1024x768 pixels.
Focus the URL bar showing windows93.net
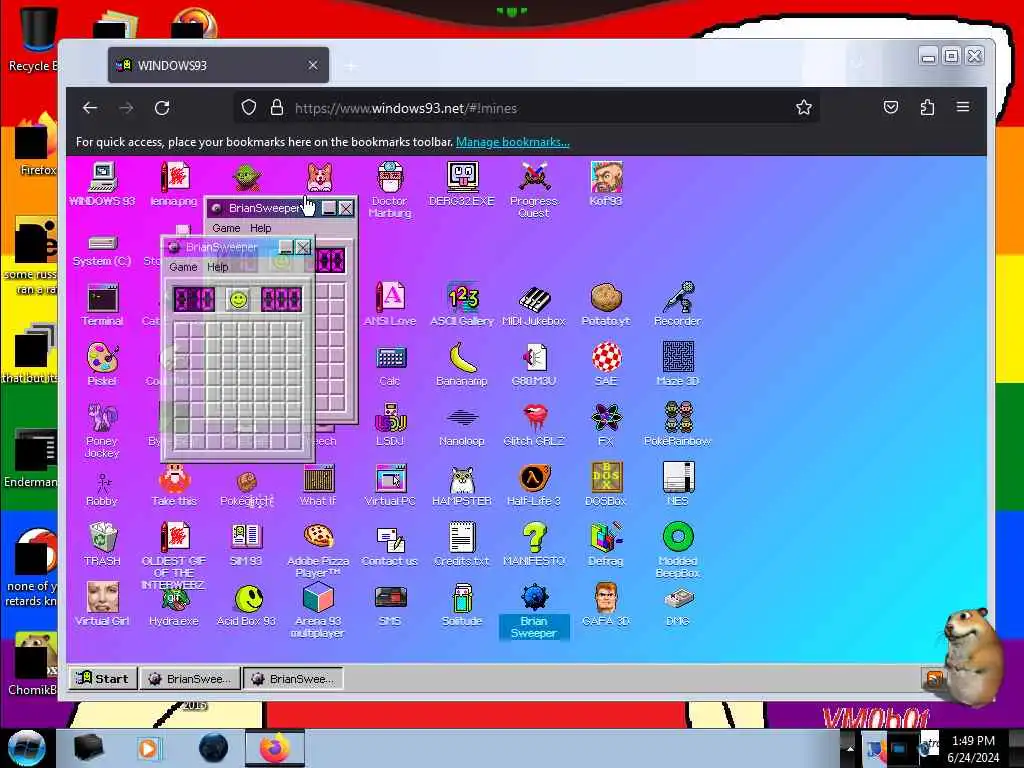[526, 108]
